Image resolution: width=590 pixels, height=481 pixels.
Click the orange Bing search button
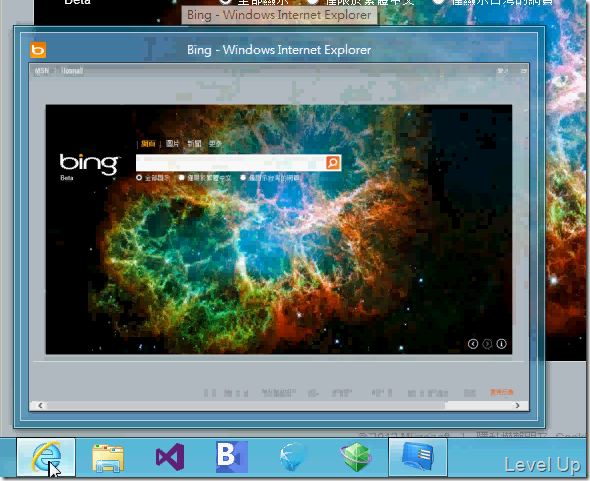point(333,163)
